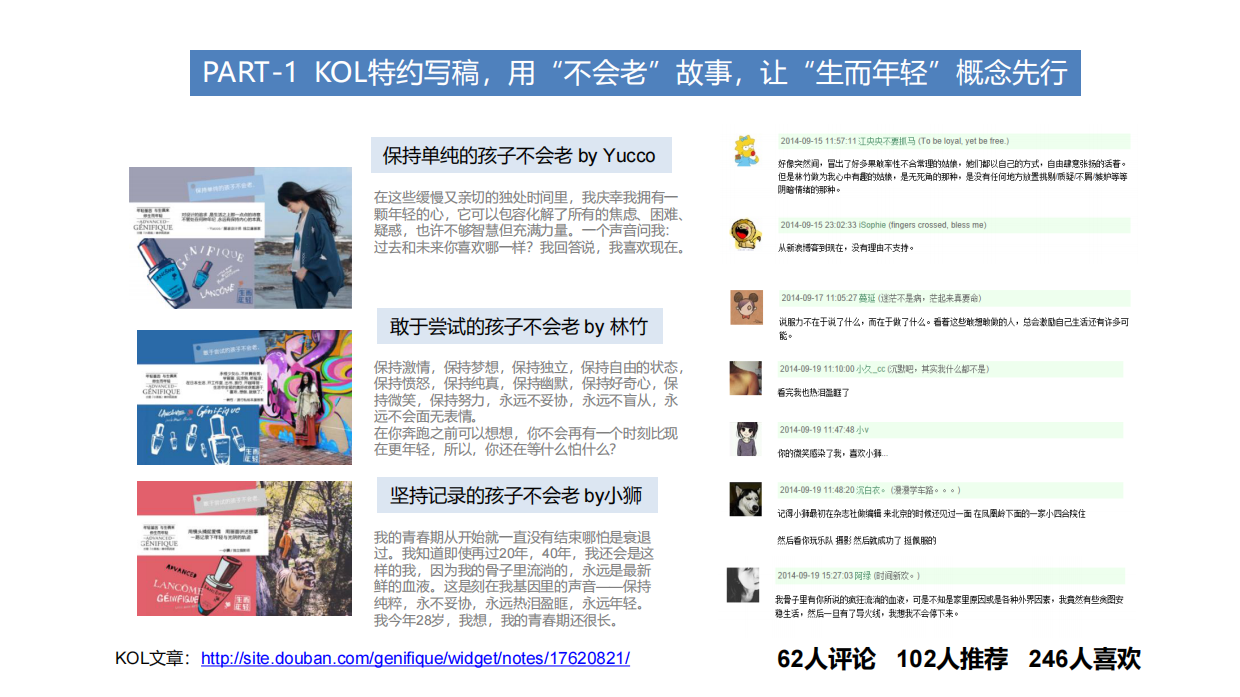Viewport: 1240px width, 697px height.
Task: Click the '102人推荐' statistic
Action: tap(952, 659)
